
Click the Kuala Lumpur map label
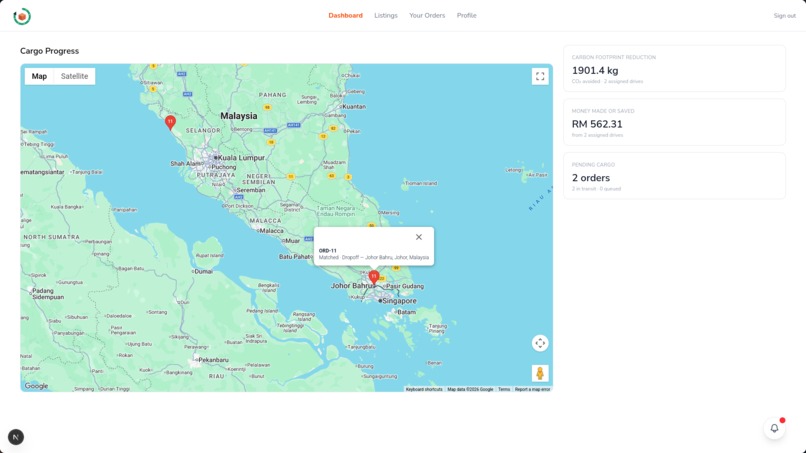click(241, 158)
